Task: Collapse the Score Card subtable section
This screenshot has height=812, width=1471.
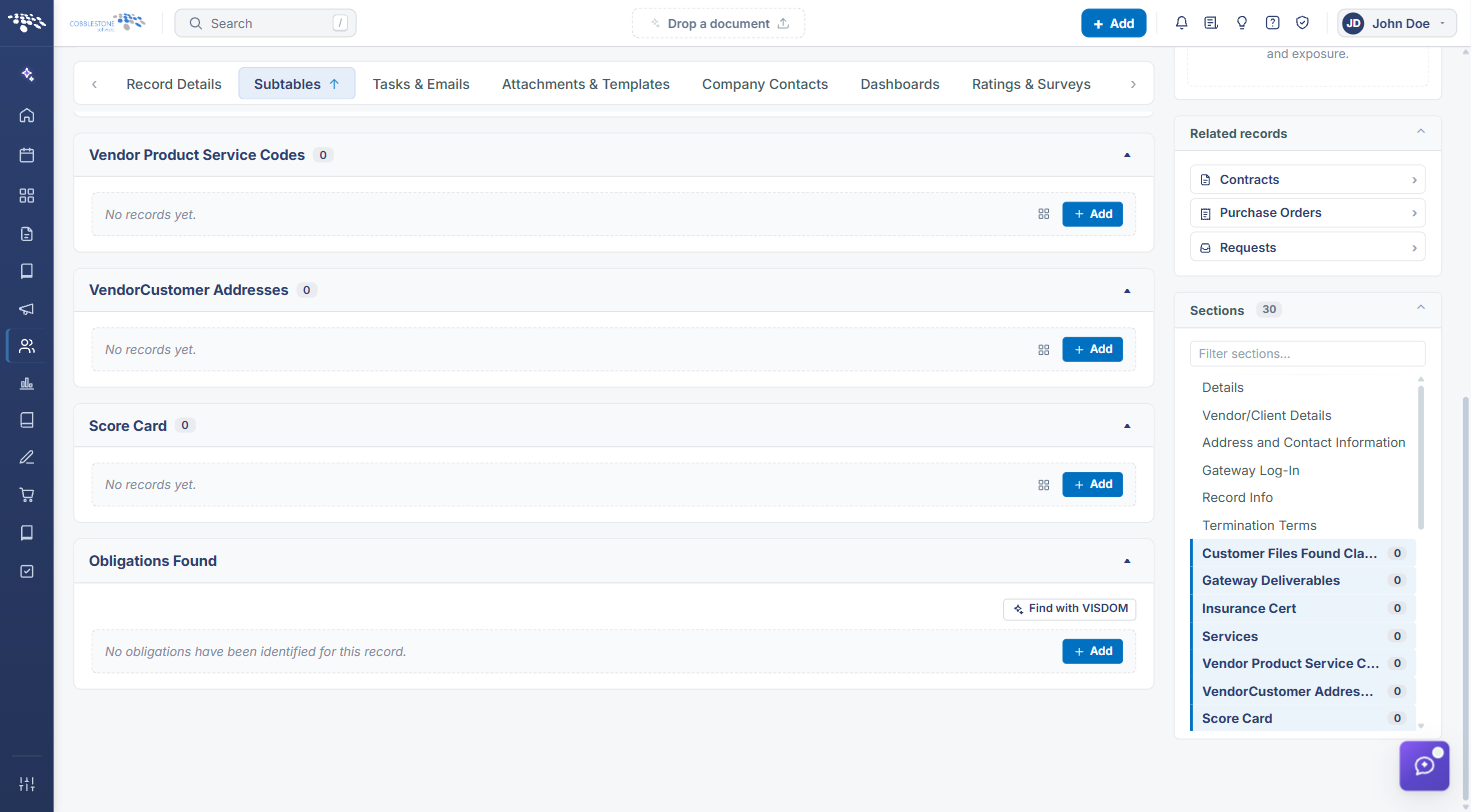Action: click(1127, 425)
